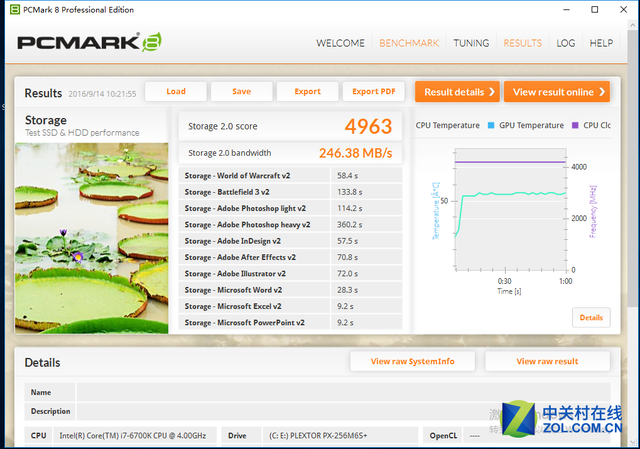This screenshot has height=449, width=640.
Task: Click the PCMark 8 title bar app icon
Action: 15,9
